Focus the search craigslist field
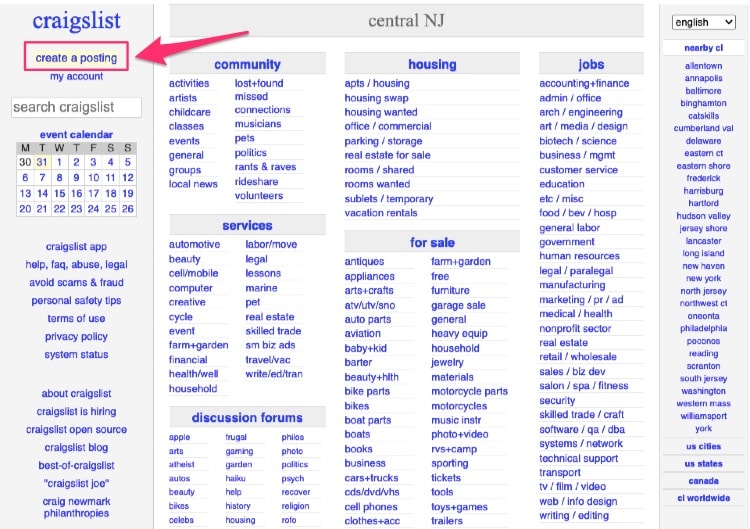The height and width of the screenshot is (529, 750). [x=76, y=107]
